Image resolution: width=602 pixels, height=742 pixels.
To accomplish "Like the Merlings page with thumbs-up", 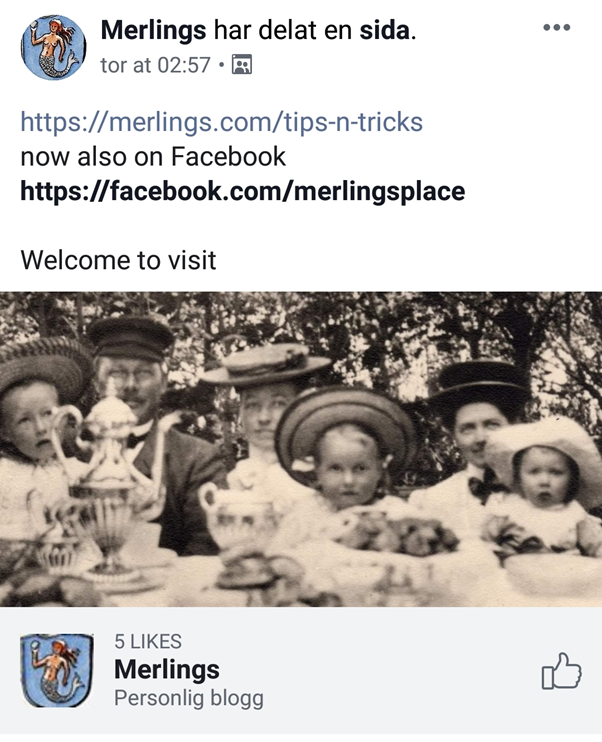I will coord(561,671).
